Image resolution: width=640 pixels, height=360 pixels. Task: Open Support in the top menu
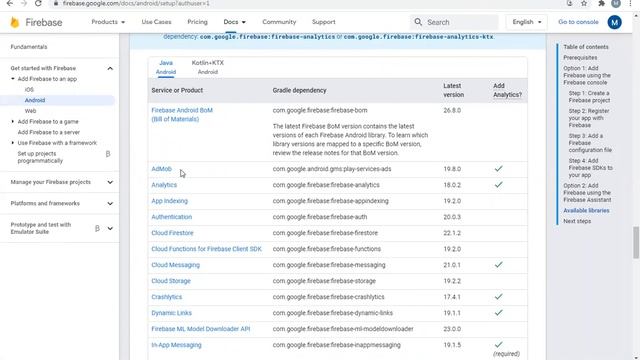point(324,22)
